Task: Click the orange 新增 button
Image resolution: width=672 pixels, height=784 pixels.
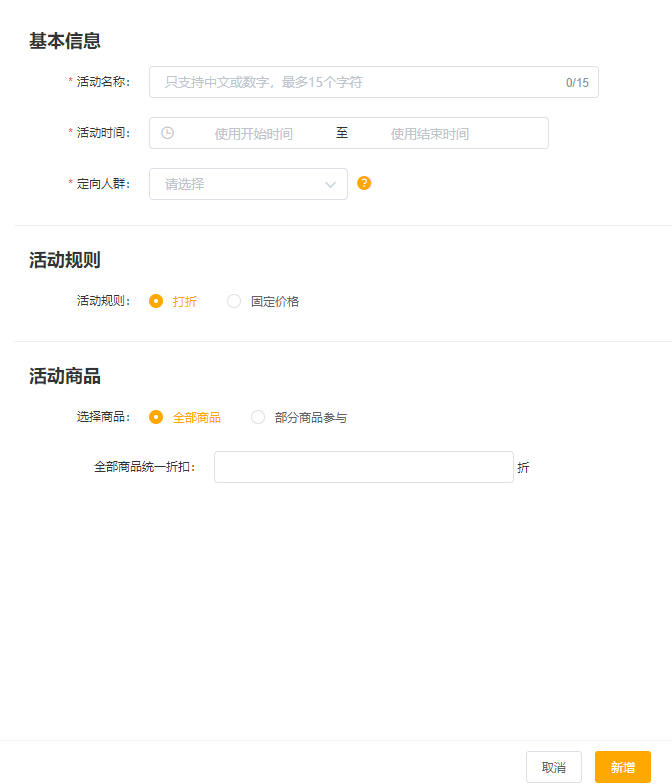Action: pyautogui.click(x=622, y=767)
